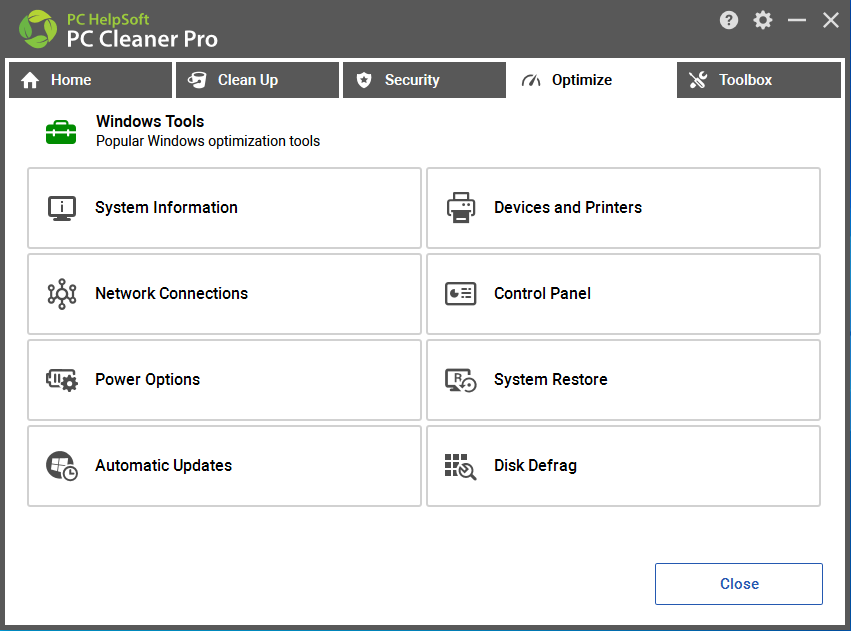Click the Home tab house icon
This screenshot has height=631, width=851.
tap(30, 80)
